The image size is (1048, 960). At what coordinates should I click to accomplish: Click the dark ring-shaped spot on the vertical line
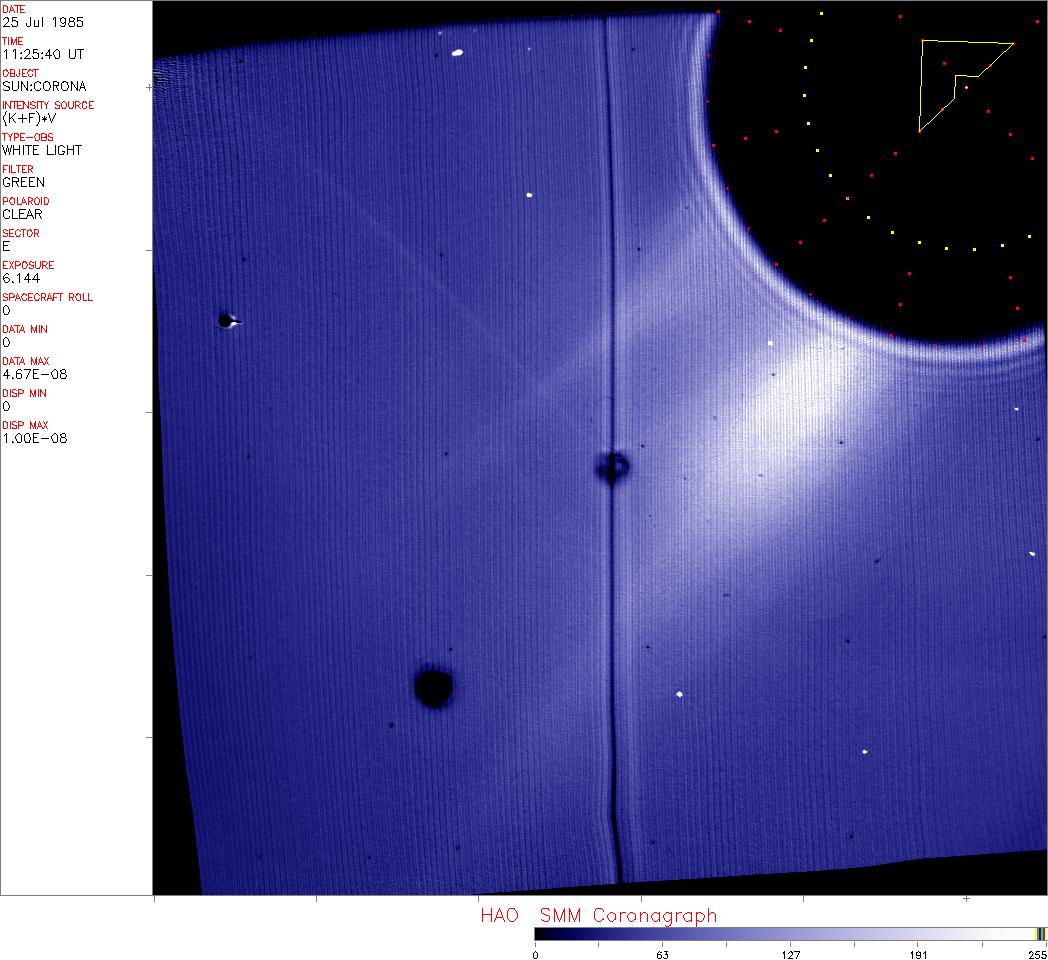[x=612, y=466]
